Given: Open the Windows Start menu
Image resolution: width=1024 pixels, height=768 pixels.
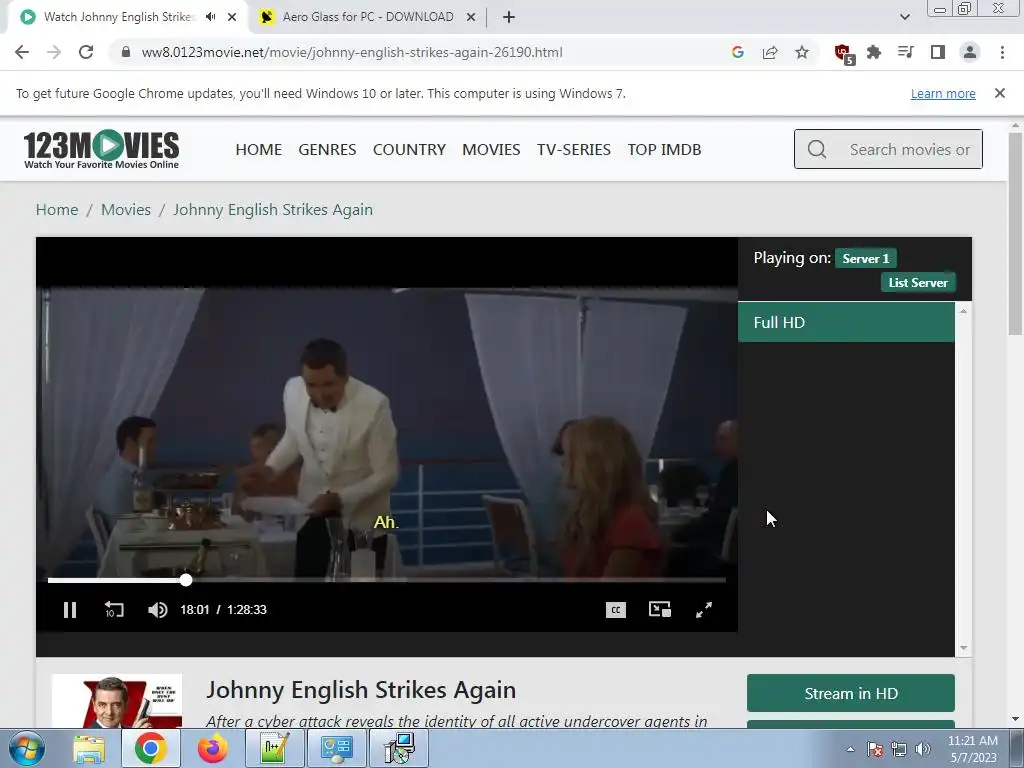Looking at the screenshot, I should point(26,748).
